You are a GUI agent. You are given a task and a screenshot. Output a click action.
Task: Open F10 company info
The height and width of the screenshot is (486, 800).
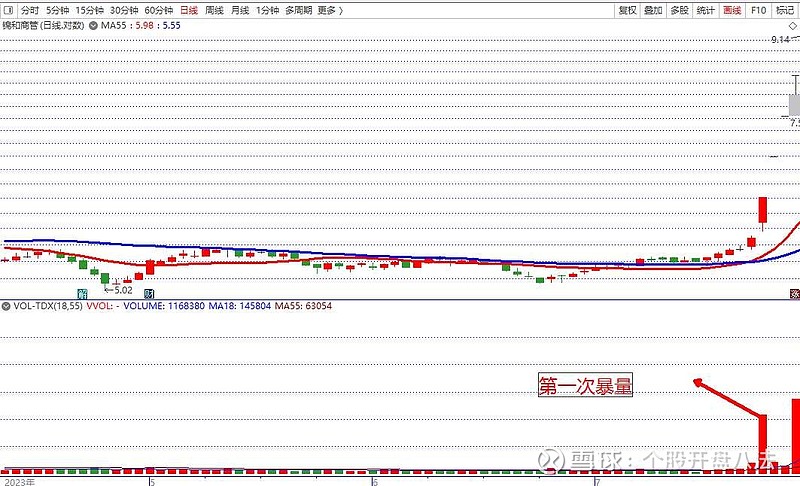758,10
